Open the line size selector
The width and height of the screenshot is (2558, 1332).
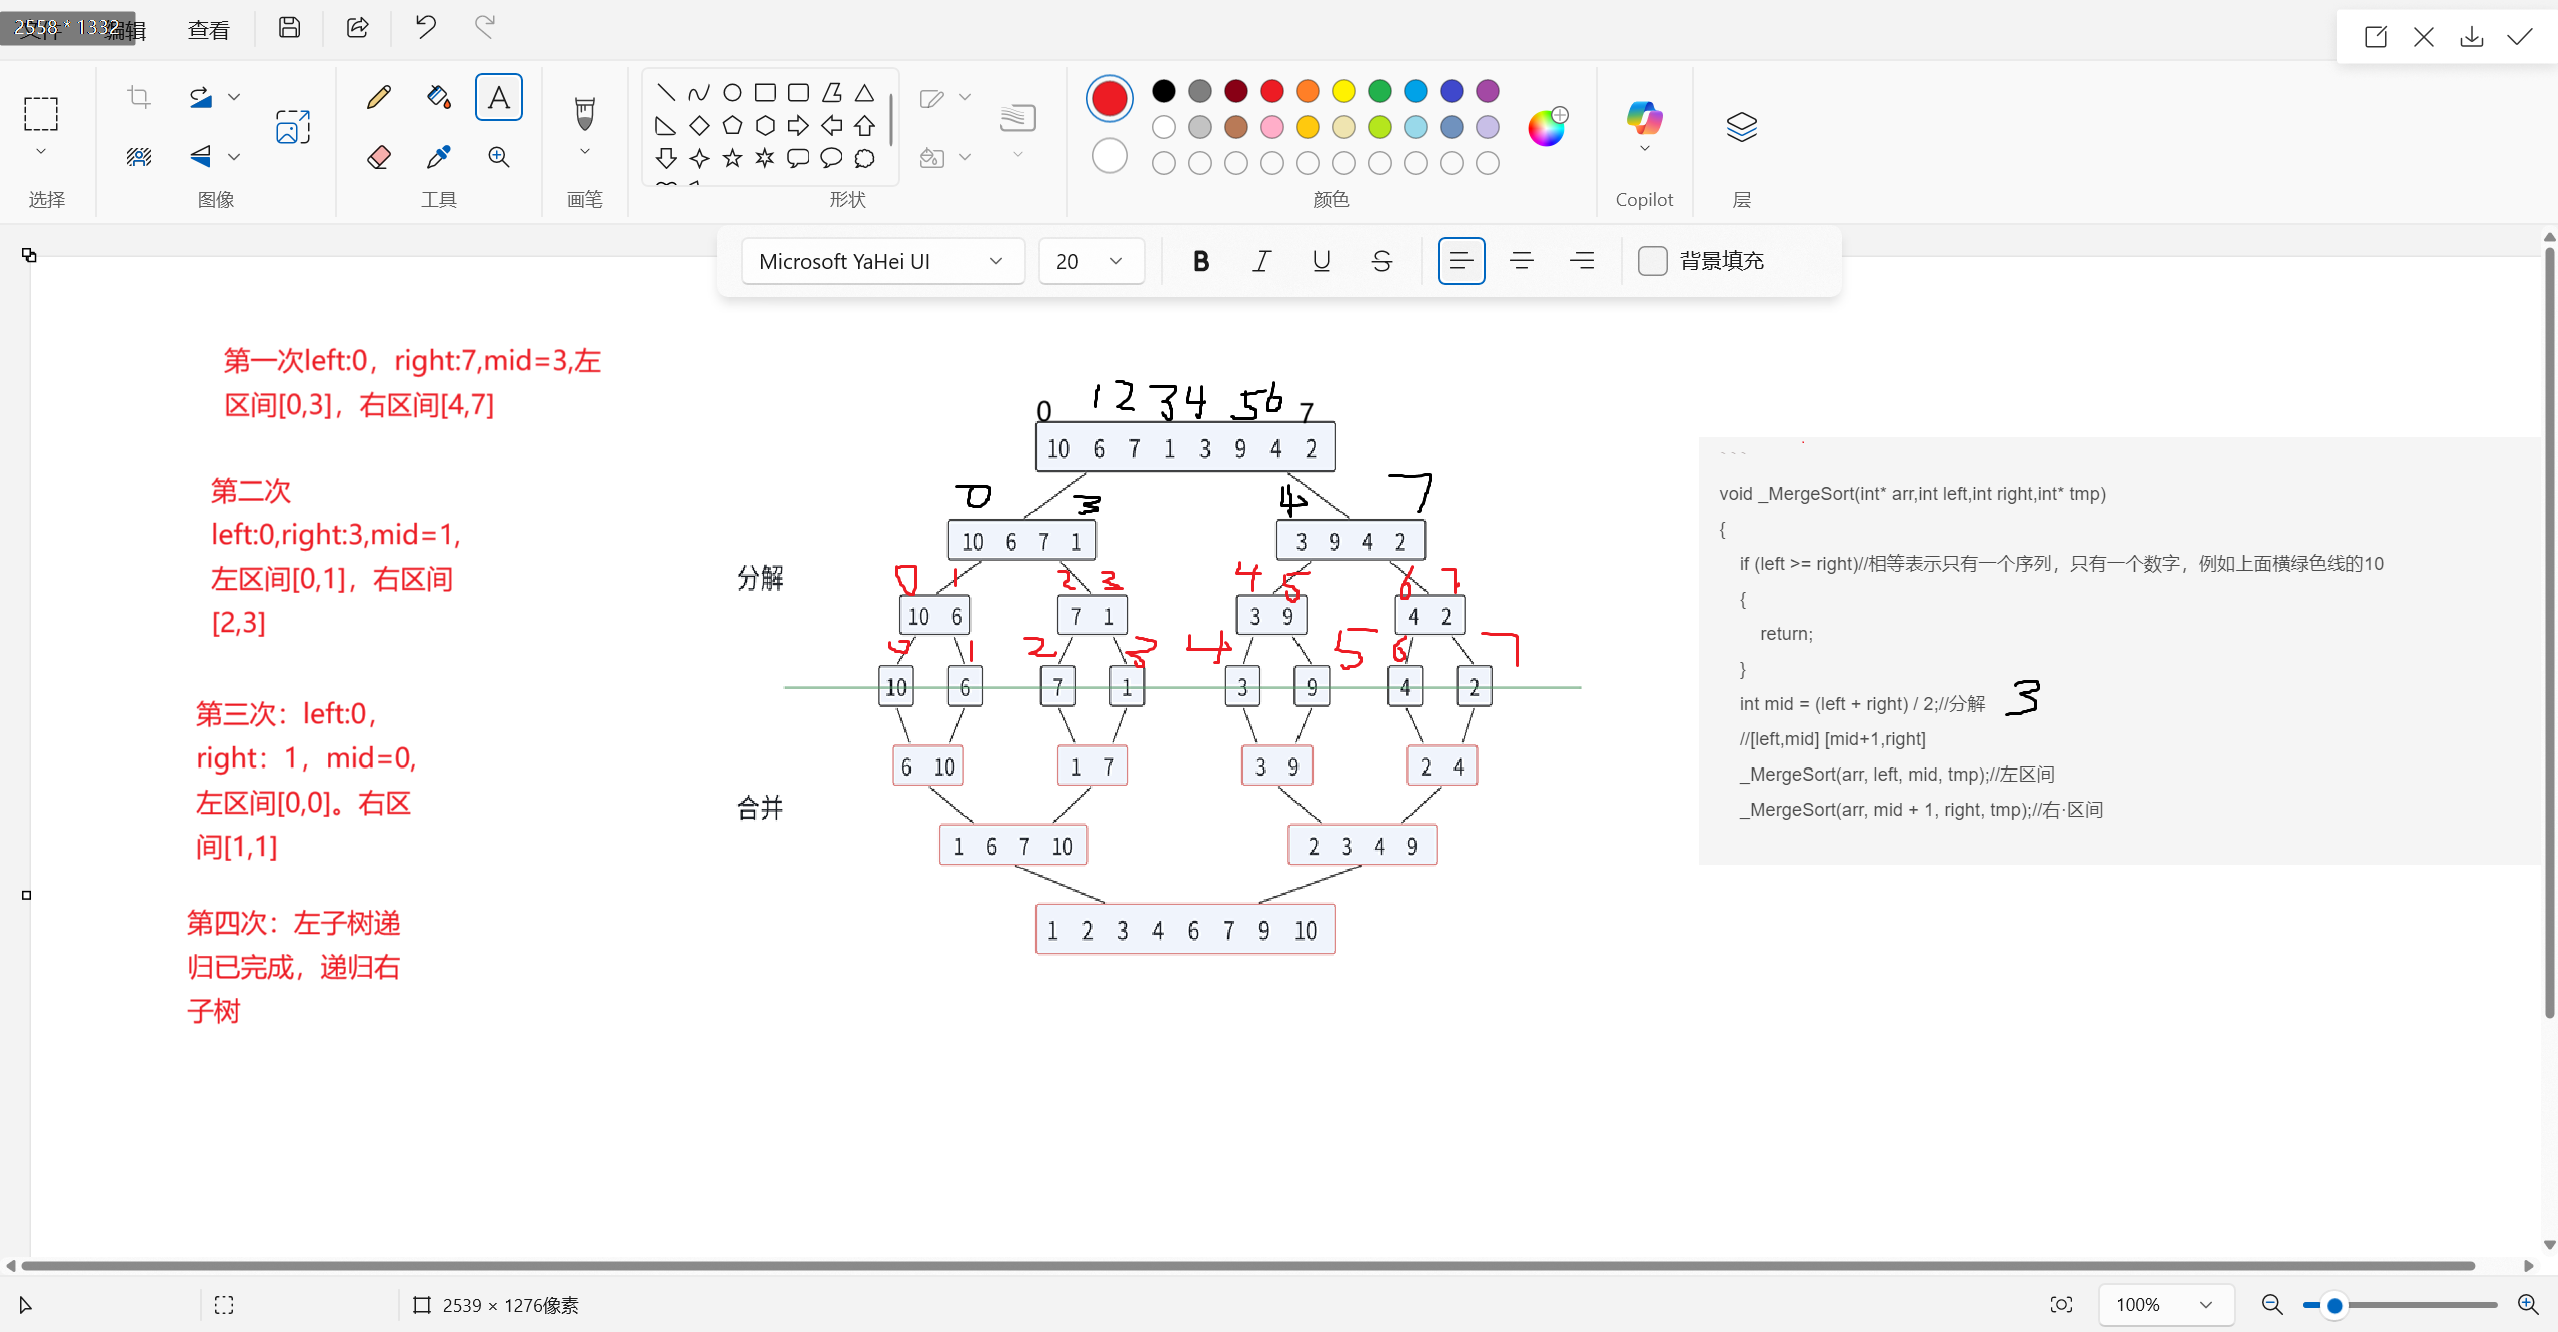click(1017, 127)
